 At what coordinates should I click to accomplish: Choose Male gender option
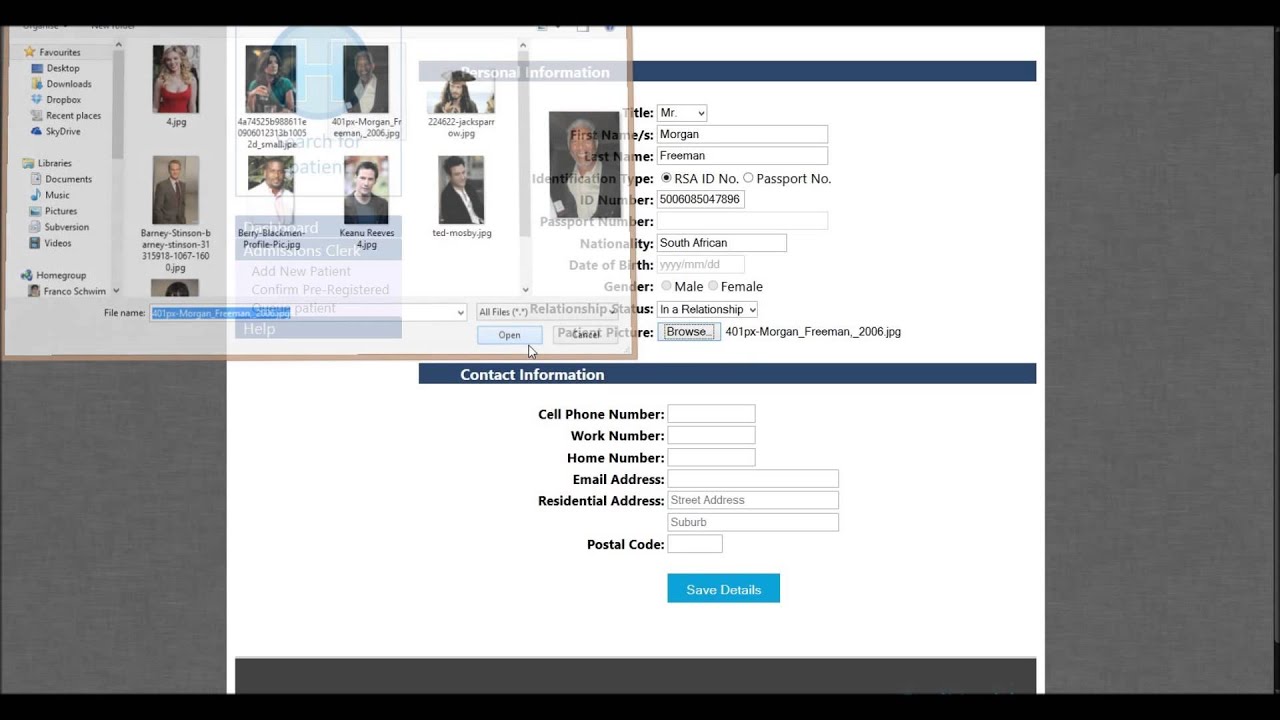point(666,286)
